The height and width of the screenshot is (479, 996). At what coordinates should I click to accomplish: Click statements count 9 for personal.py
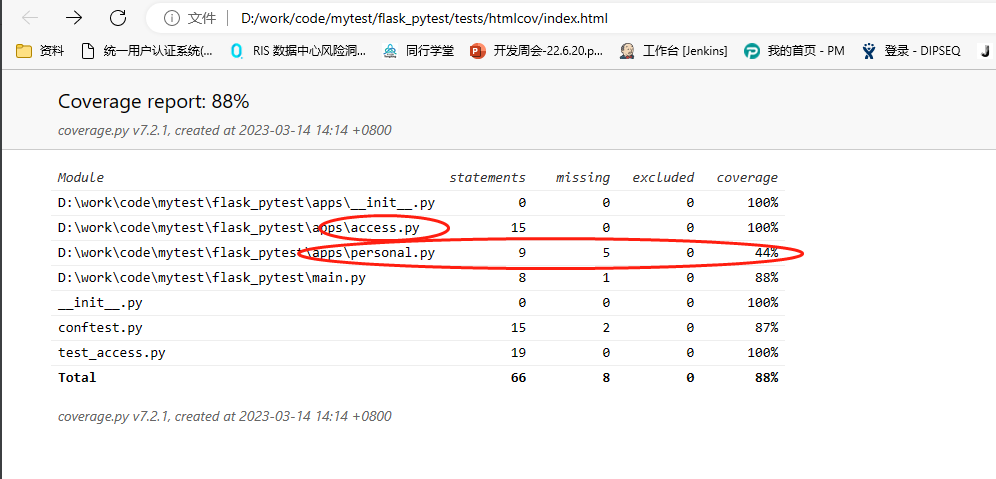(x=522, y=253)
